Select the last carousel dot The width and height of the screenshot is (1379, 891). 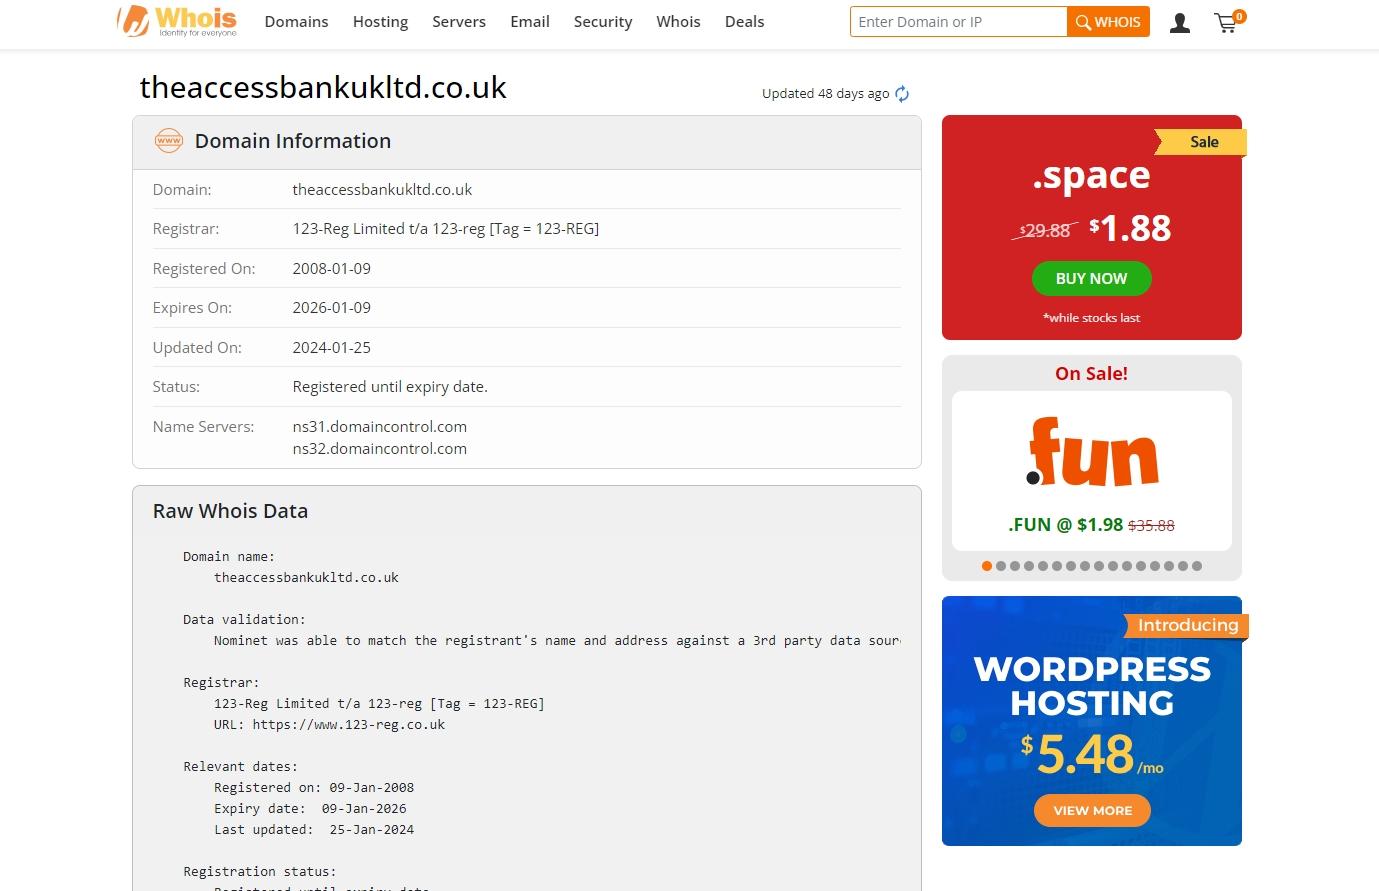[1197, 566]
